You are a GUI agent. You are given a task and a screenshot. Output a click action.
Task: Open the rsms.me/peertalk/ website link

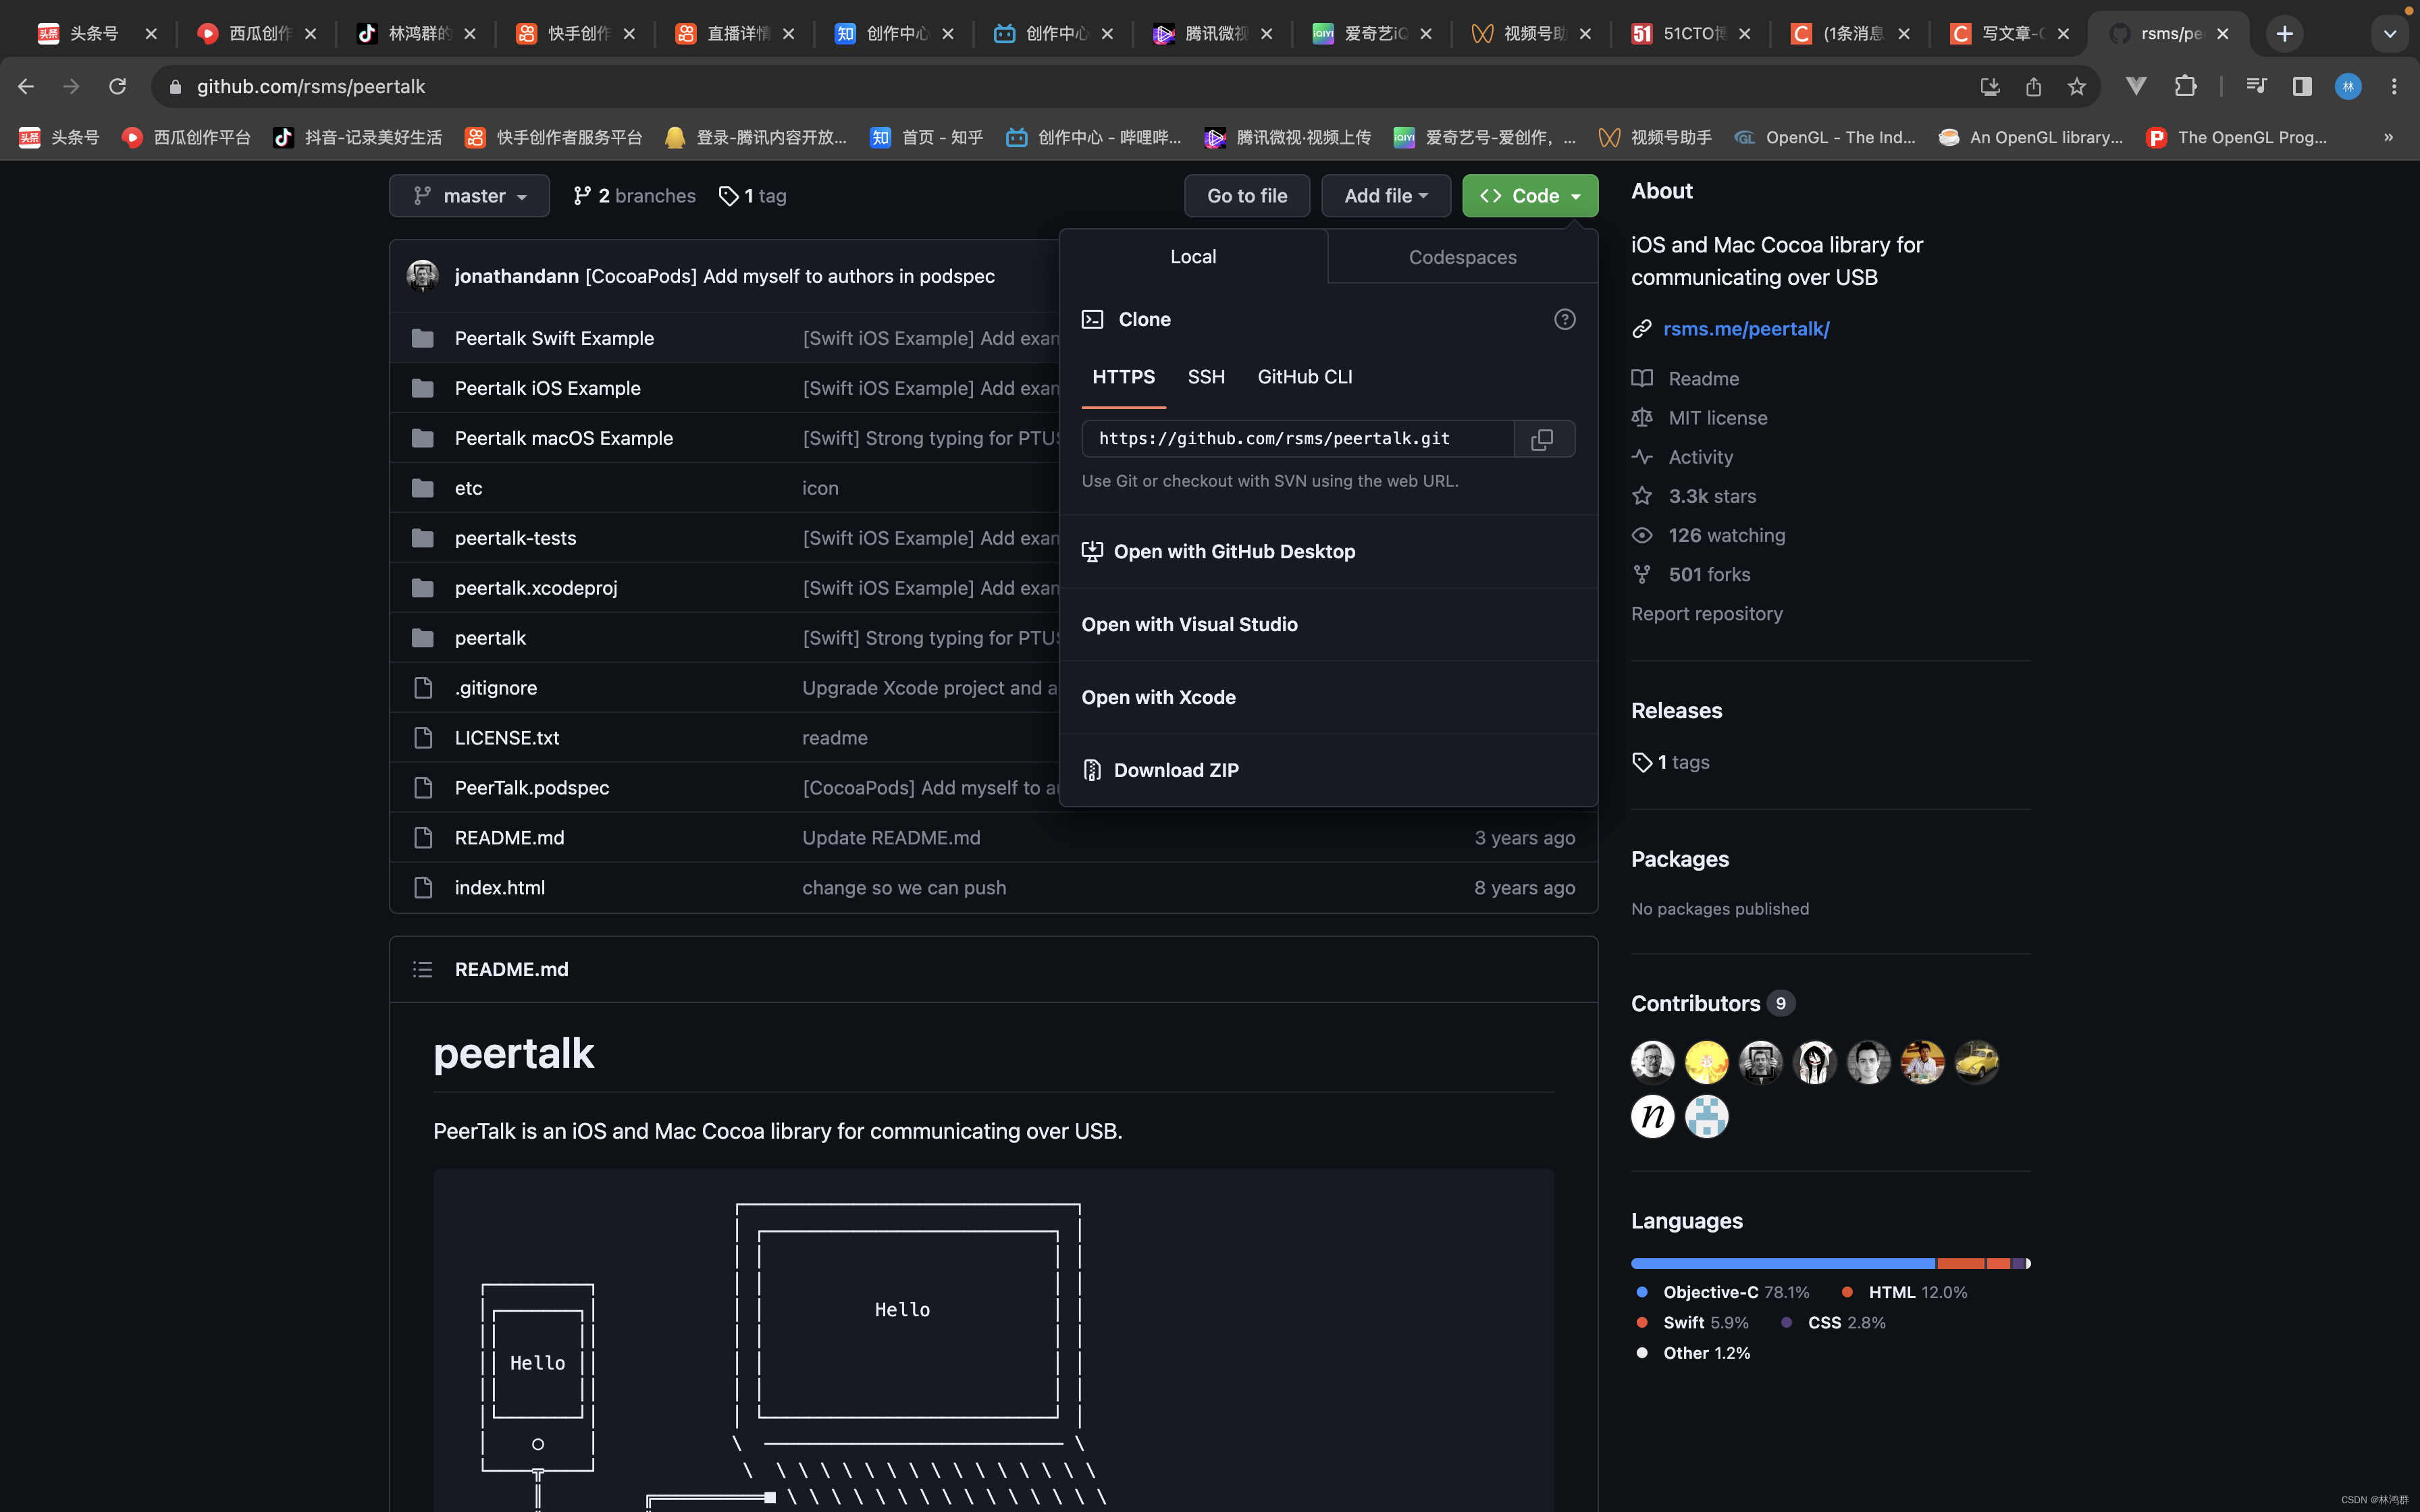(x=1746, y=329)
